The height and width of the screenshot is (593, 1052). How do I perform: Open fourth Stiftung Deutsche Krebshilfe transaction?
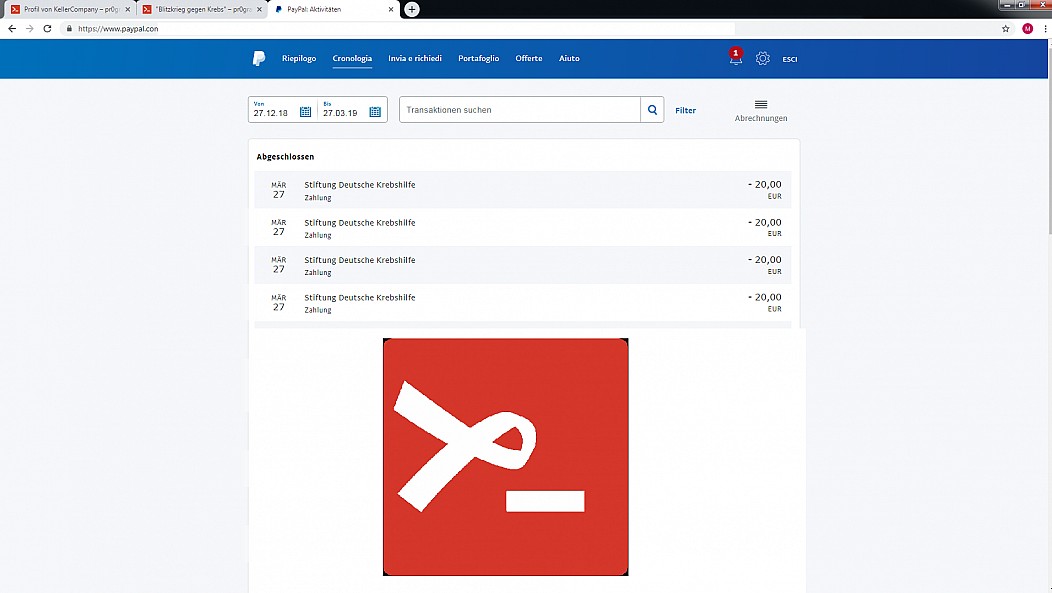(x=523, y=303)
